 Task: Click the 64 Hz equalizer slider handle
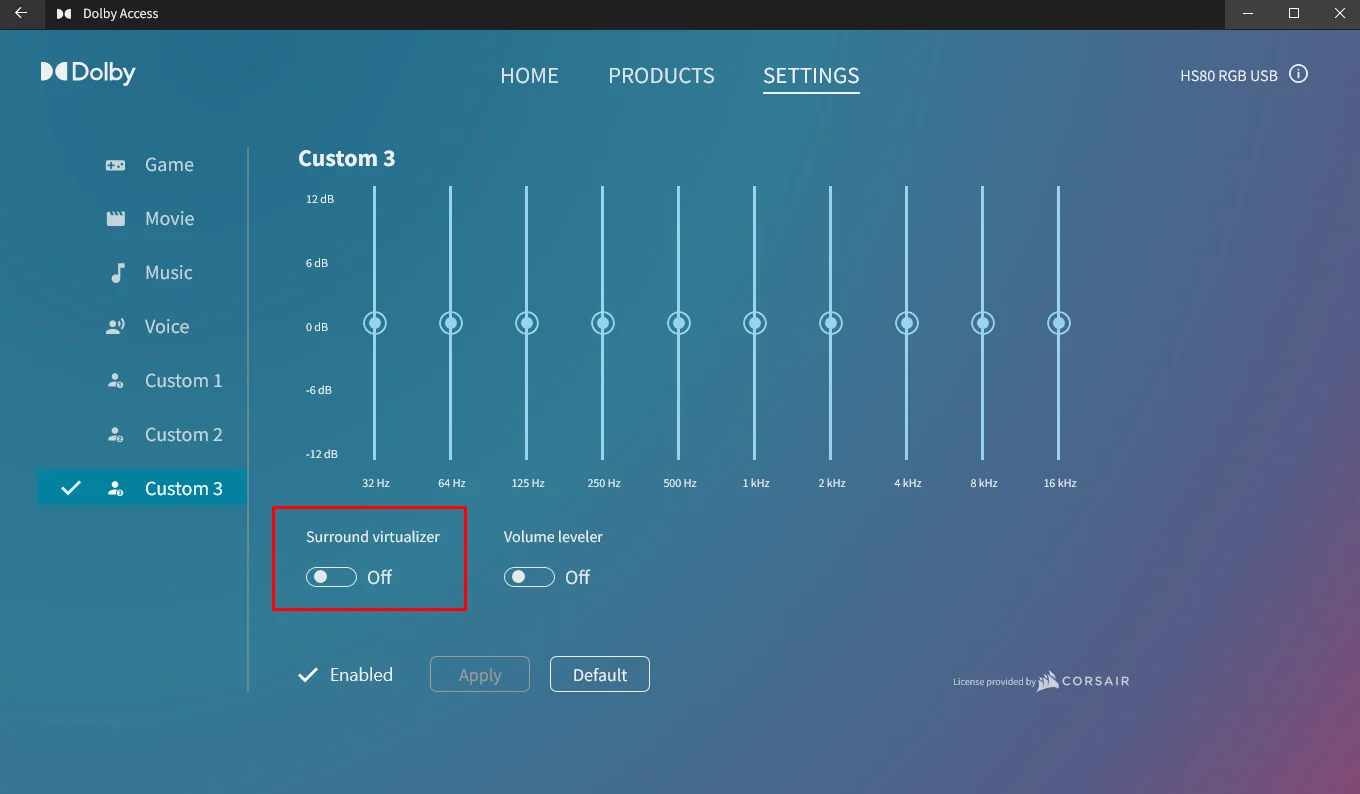451,323
